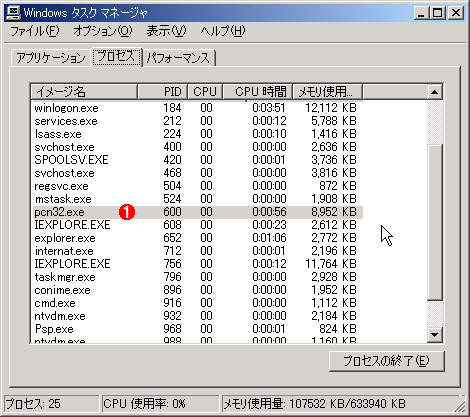Close the Task Manager window

[x=455, y=13]
